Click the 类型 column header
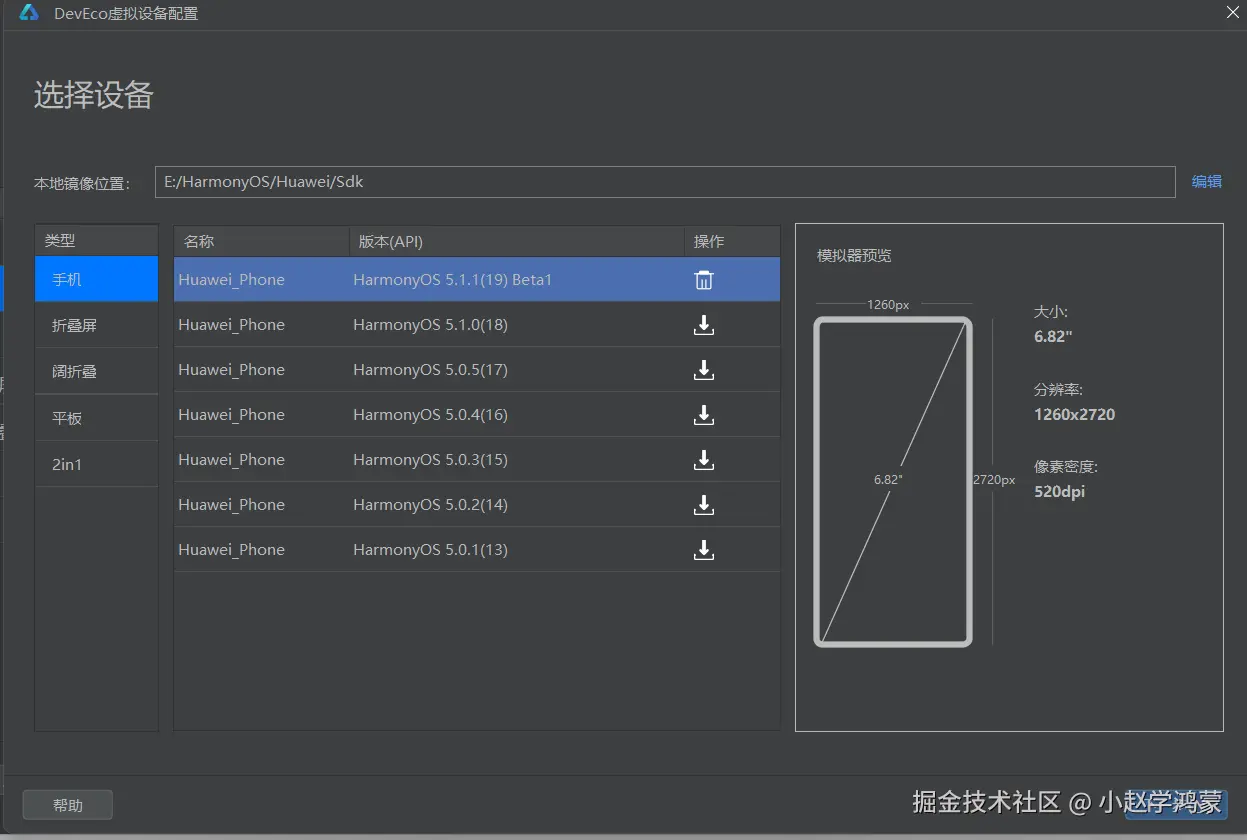 click(97, 240)
